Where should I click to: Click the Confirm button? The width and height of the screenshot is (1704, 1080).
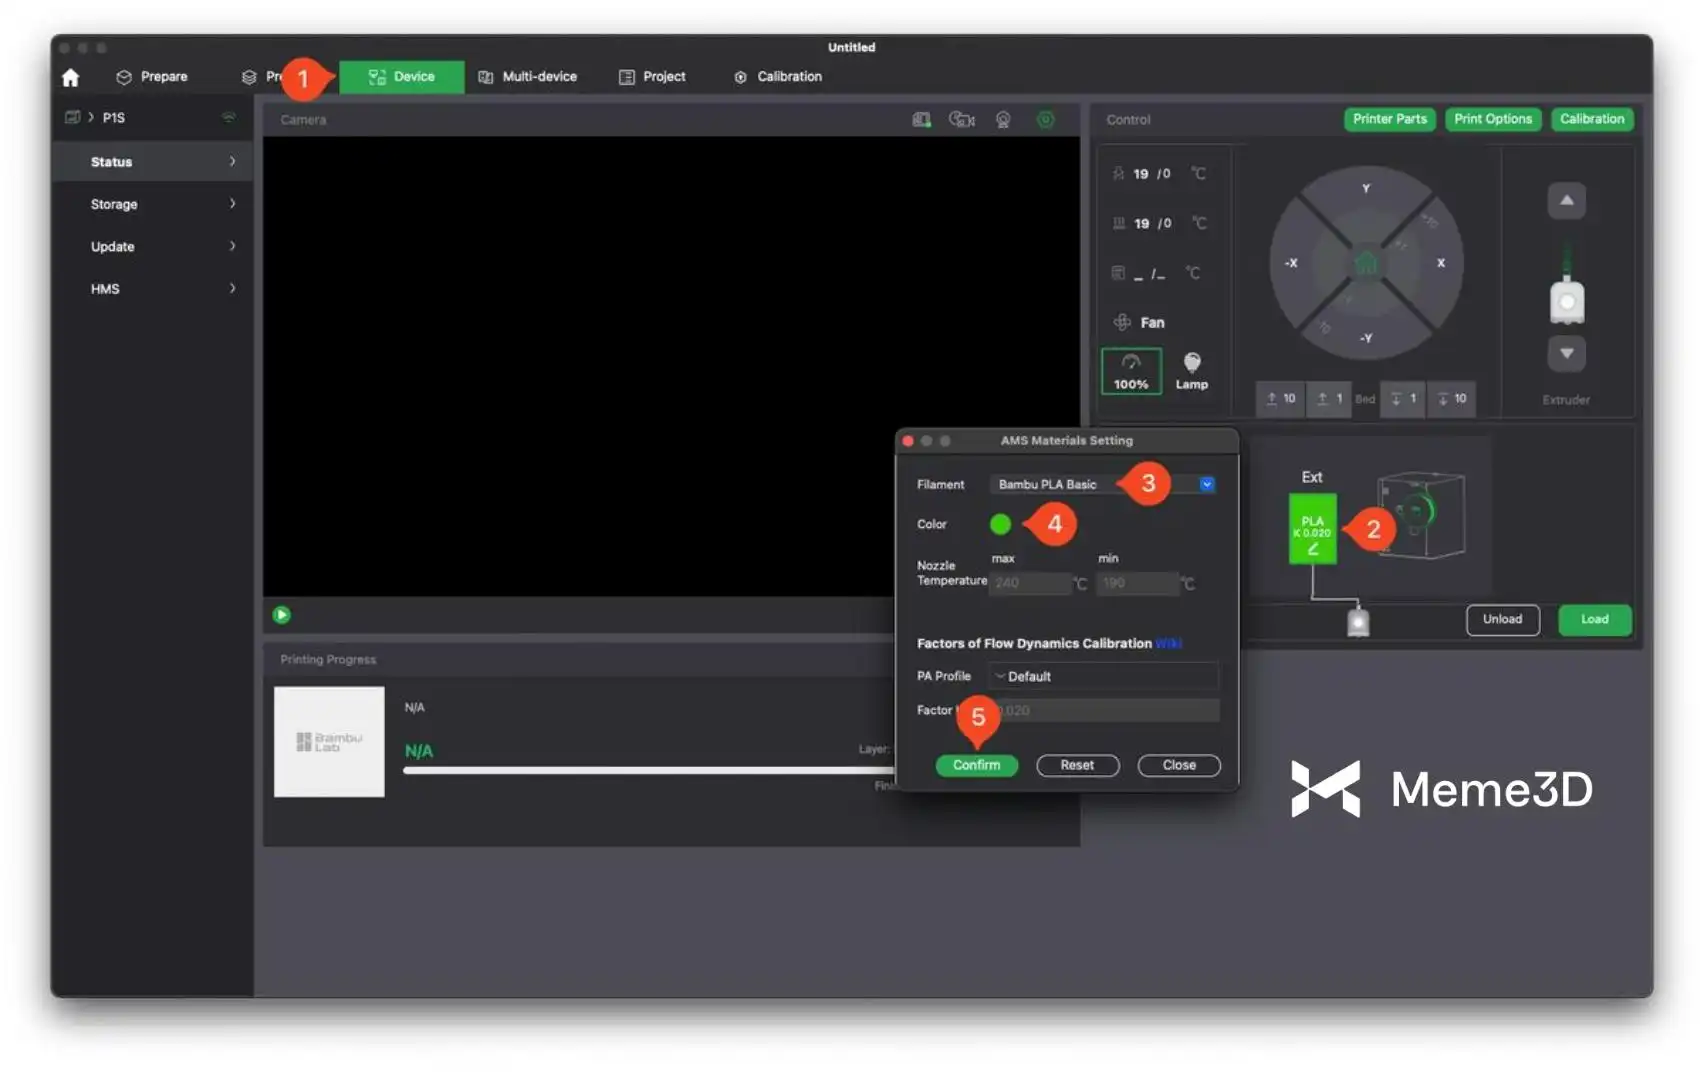pyautogui.click(x=976, y=765)
